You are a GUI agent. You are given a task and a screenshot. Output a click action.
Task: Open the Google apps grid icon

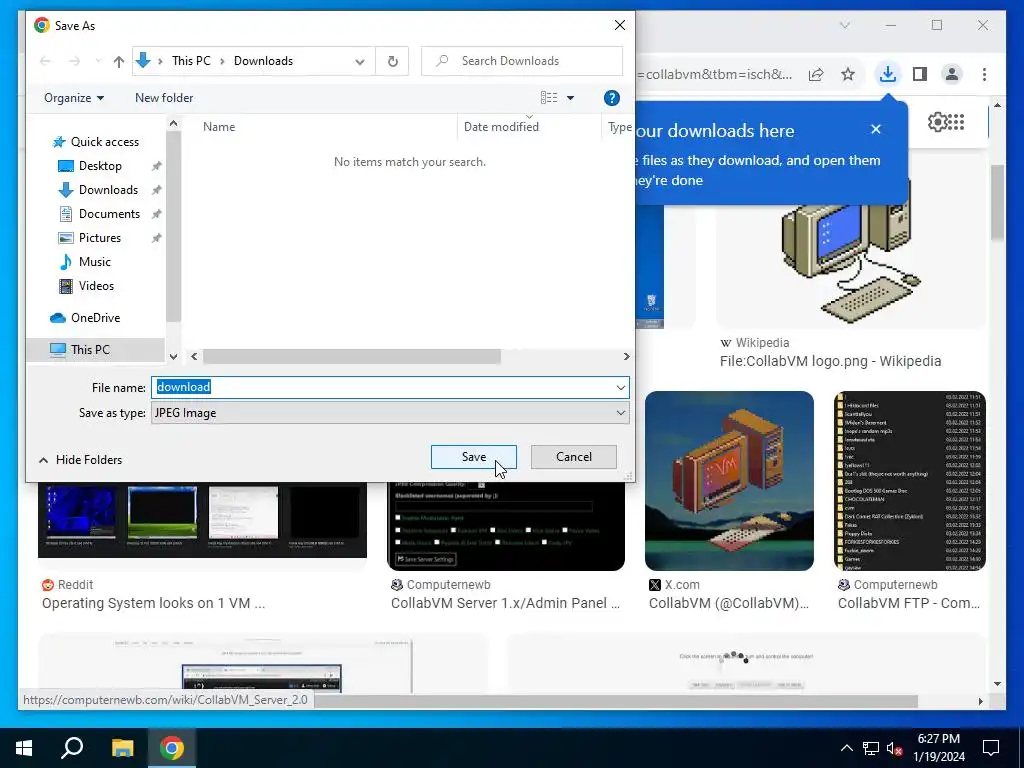point(957,122)
